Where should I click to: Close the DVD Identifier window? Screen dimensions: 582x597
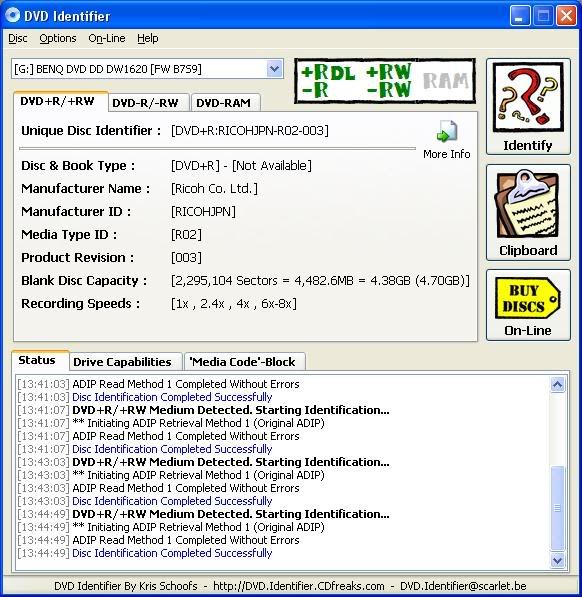click(x=566, y=16)
